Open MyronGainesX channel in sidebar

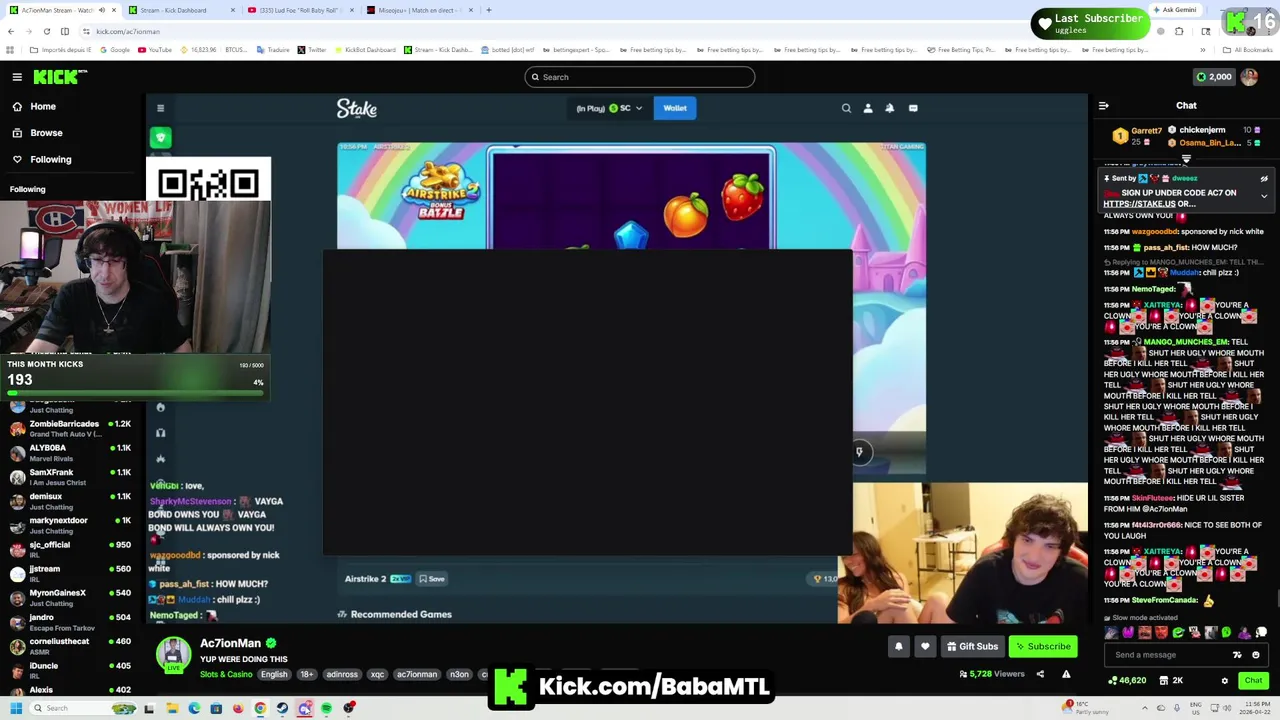click(x=72, y=597)
